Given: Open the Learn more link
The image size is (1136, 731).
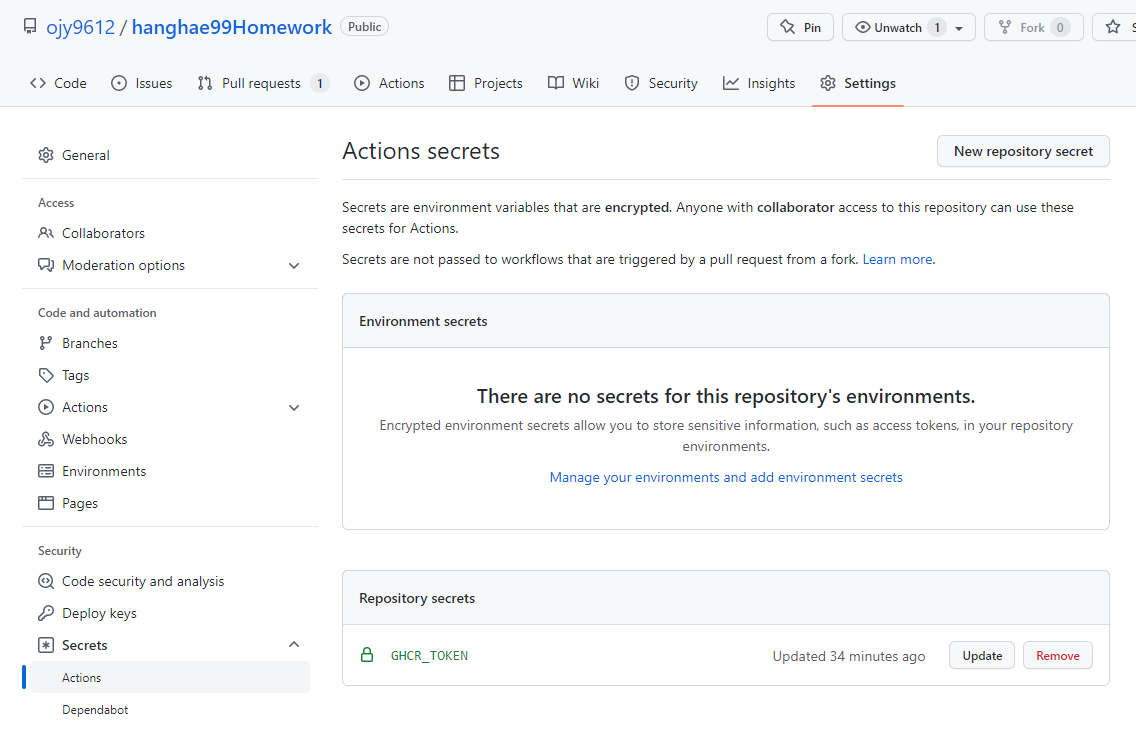Looking at the screenshot, I should pos(897,259).
